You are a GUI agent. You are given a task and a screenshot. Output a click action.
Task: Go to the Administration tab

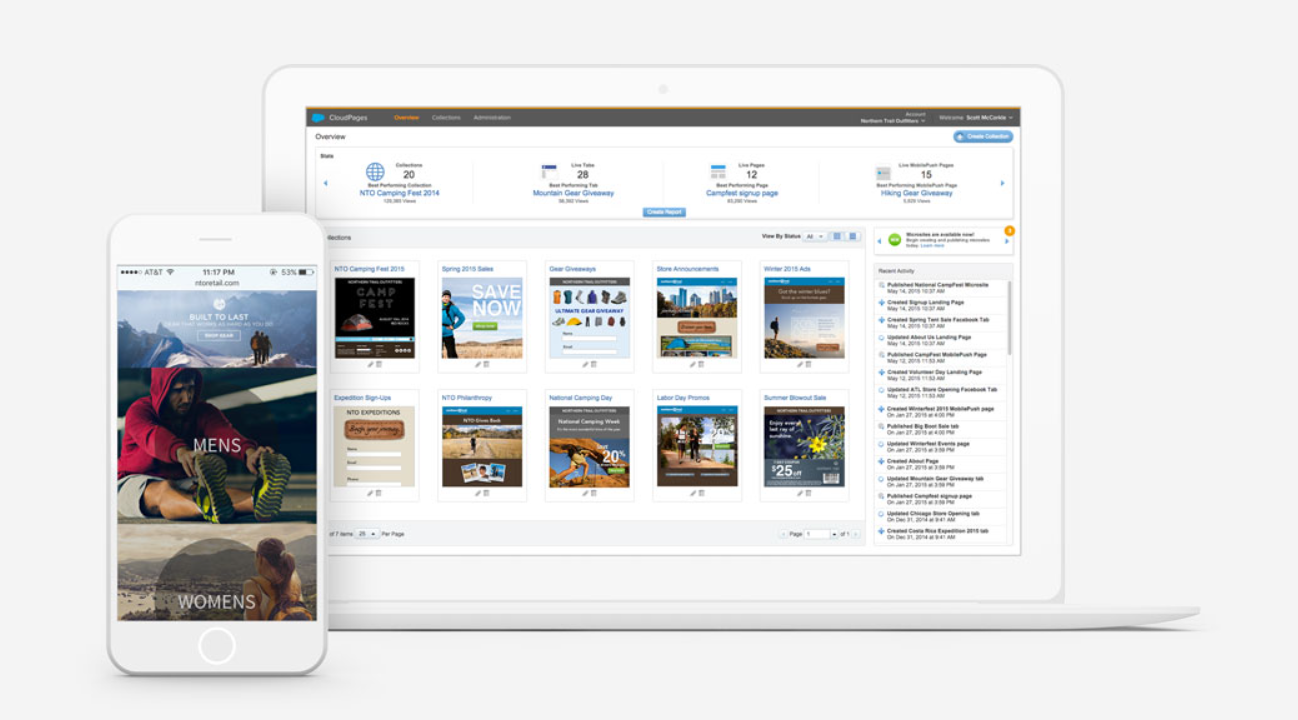[492, 118]
